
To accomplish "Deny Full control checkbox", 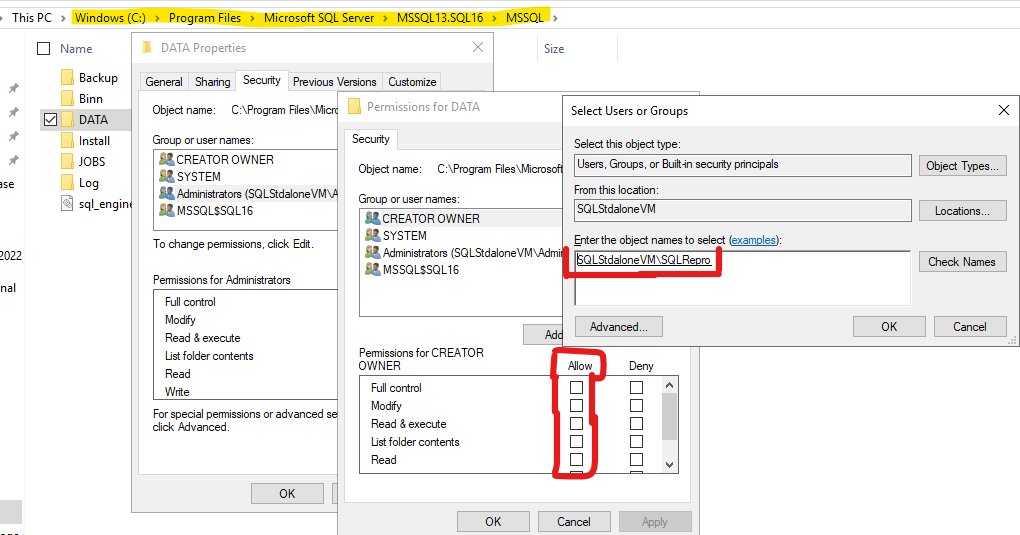I will 636,387.
